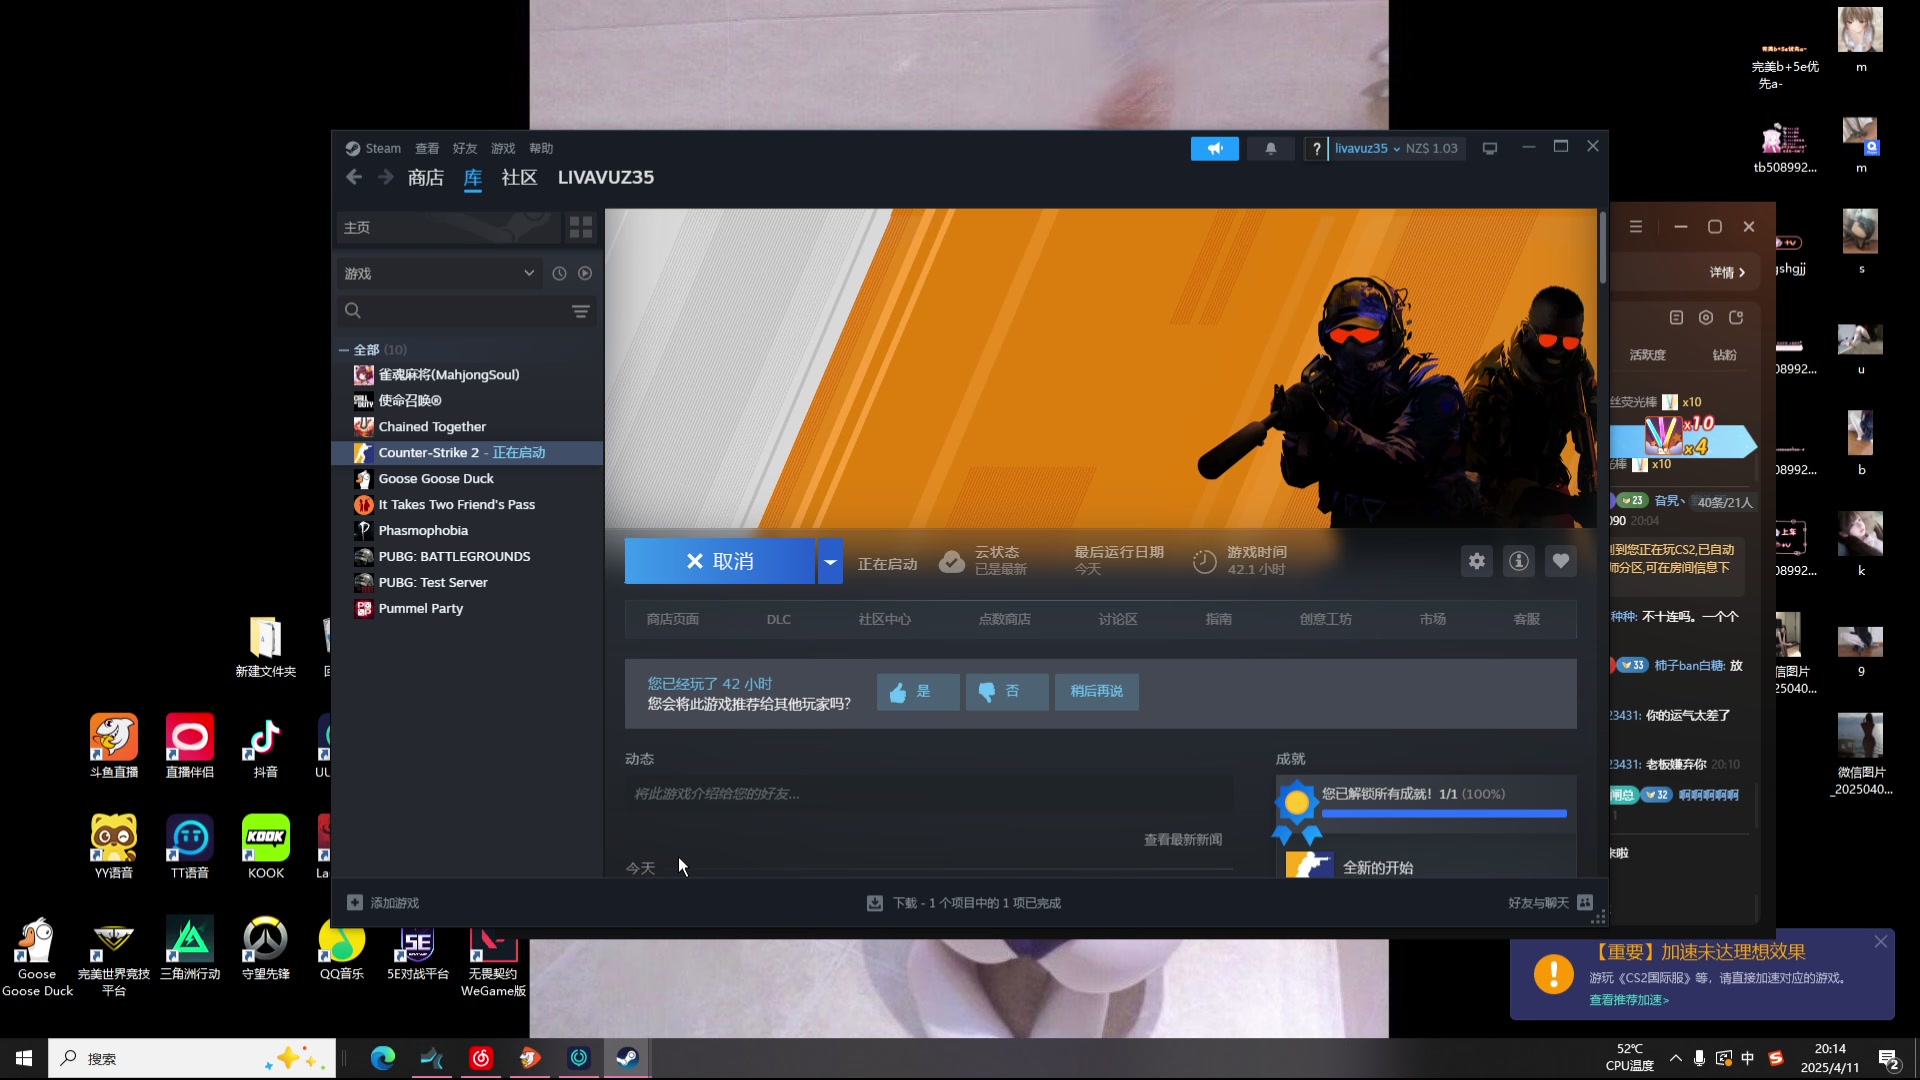Select Chained Together in the library
Viewport: 1920px width, 1080px height.
[467, 427]
